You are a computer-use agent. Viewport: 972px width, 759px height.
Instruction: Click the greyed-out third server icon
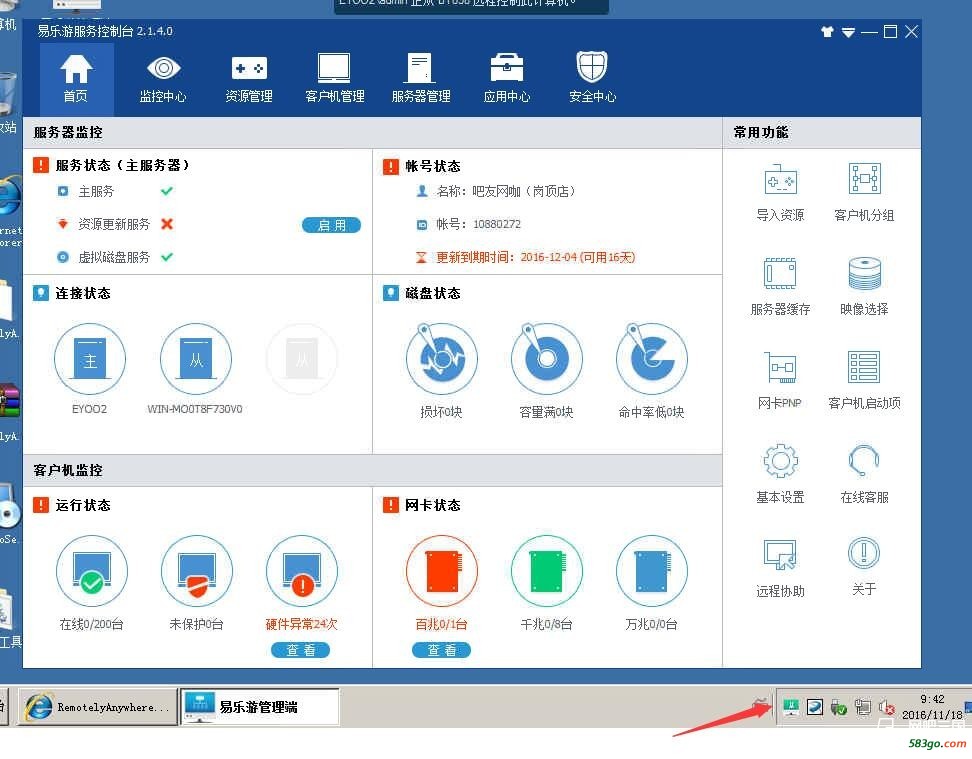[x=302, y=359]
